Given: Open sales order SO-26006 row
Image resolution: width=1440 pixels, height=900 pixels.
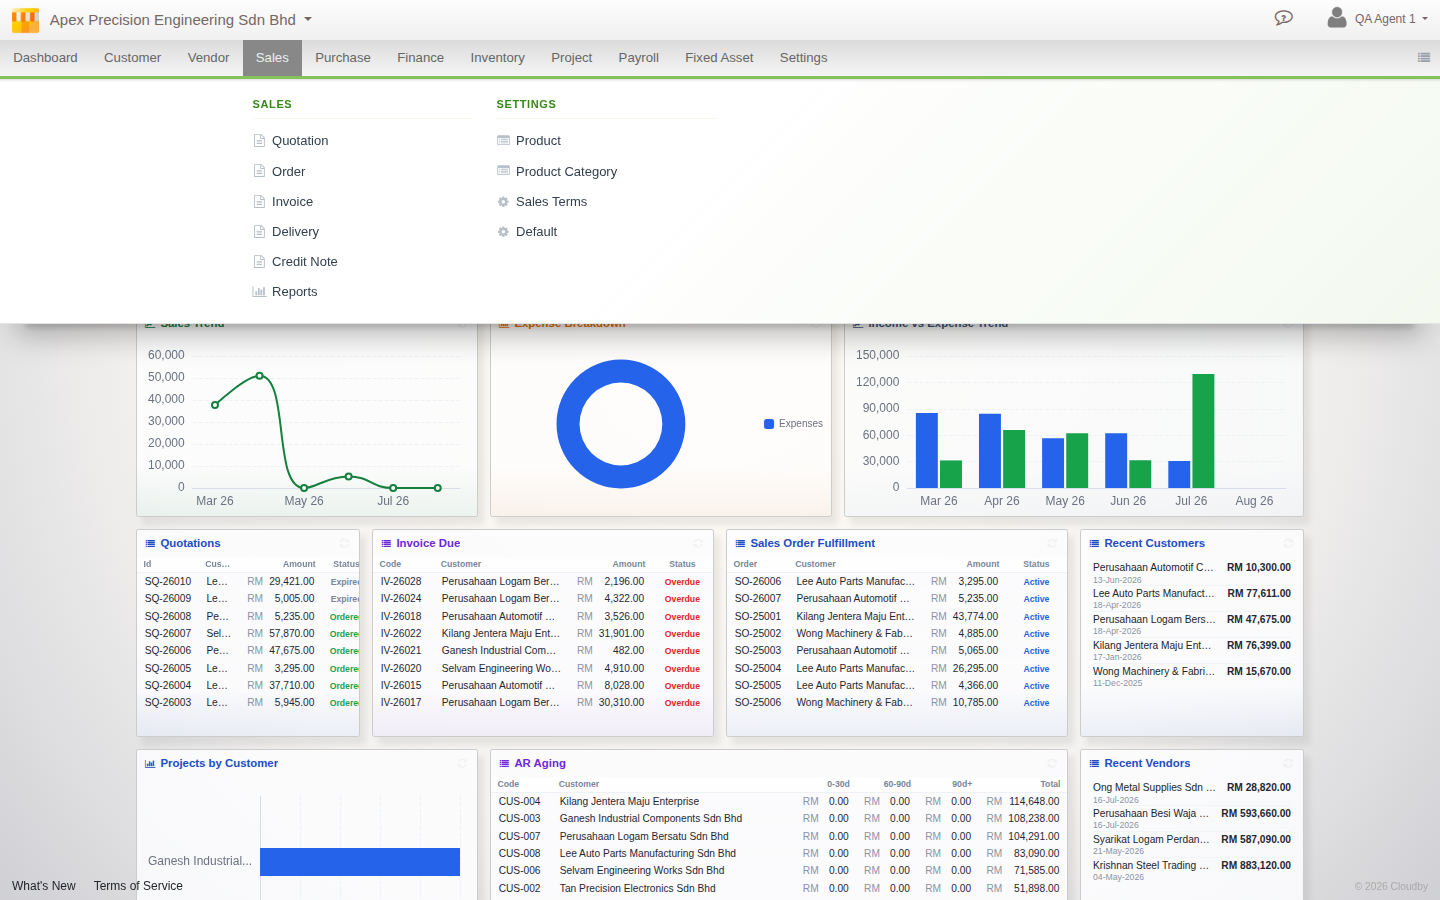Looking at the screenshot, I should (896, 581).
